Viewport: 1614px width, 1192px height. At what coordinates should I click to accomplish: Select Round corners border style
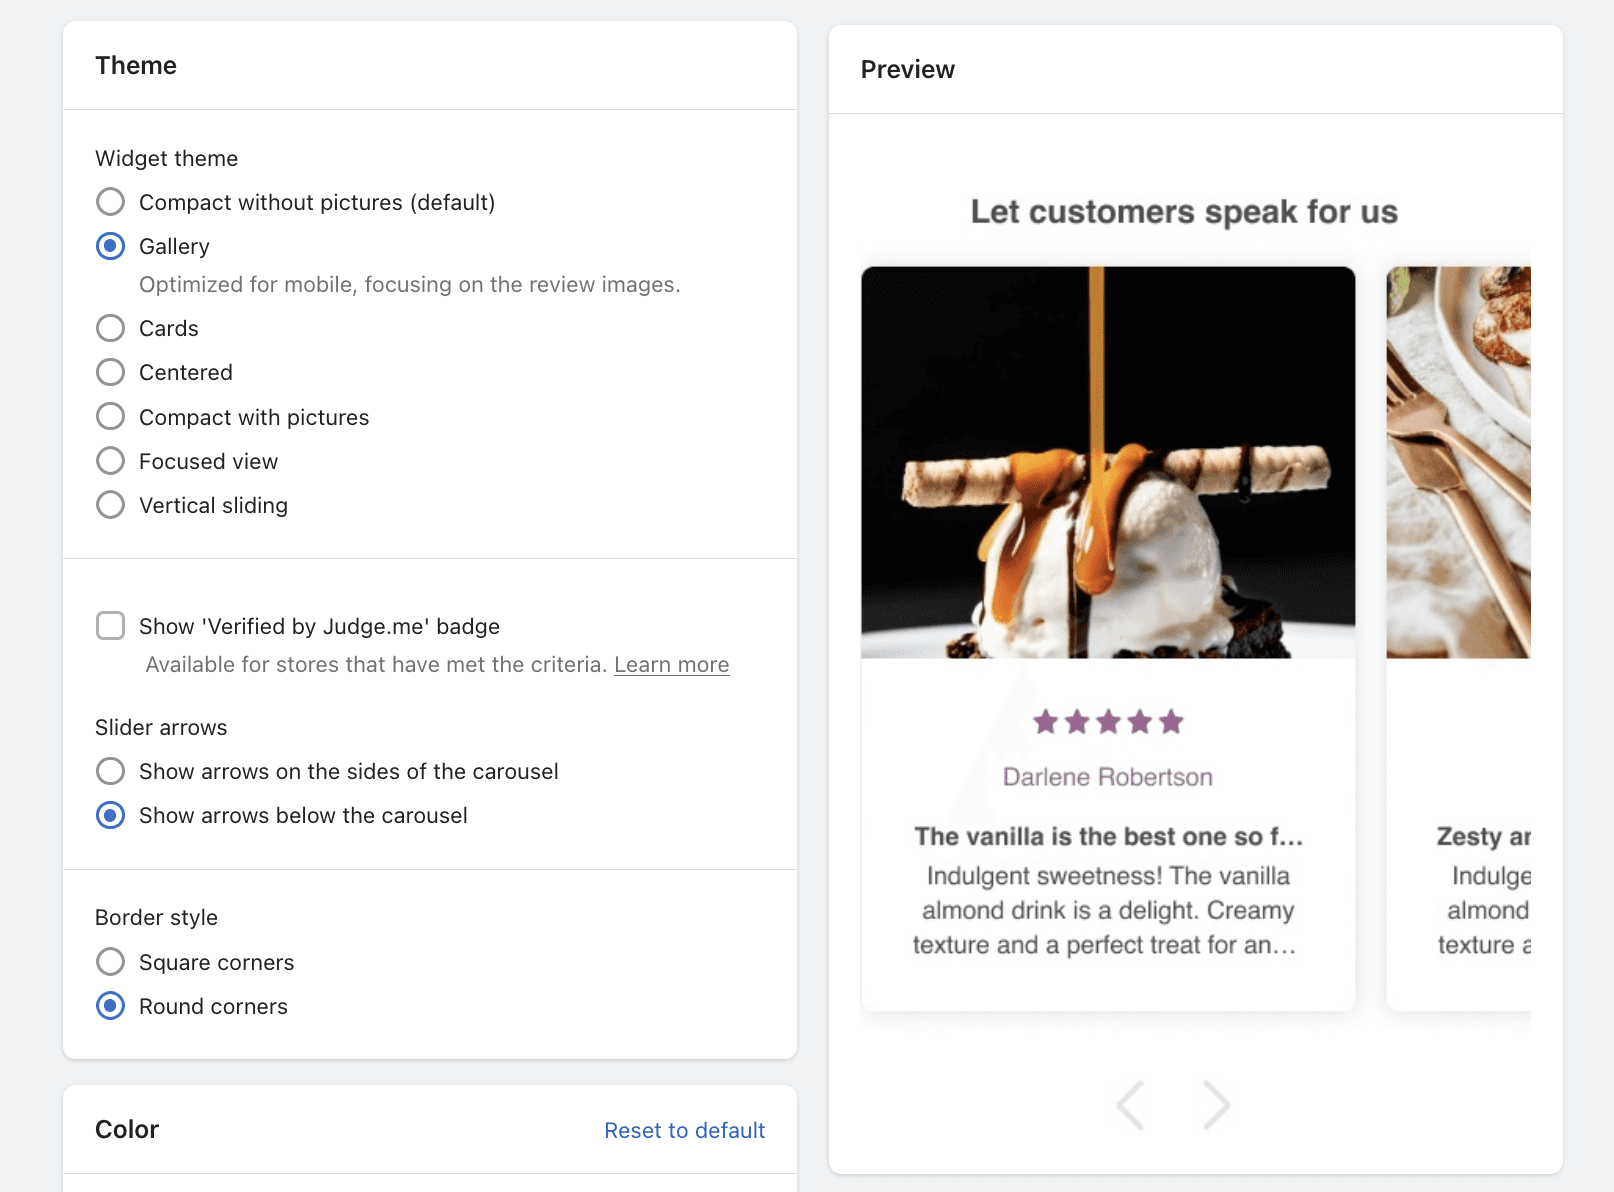[x=111, y=1006]
